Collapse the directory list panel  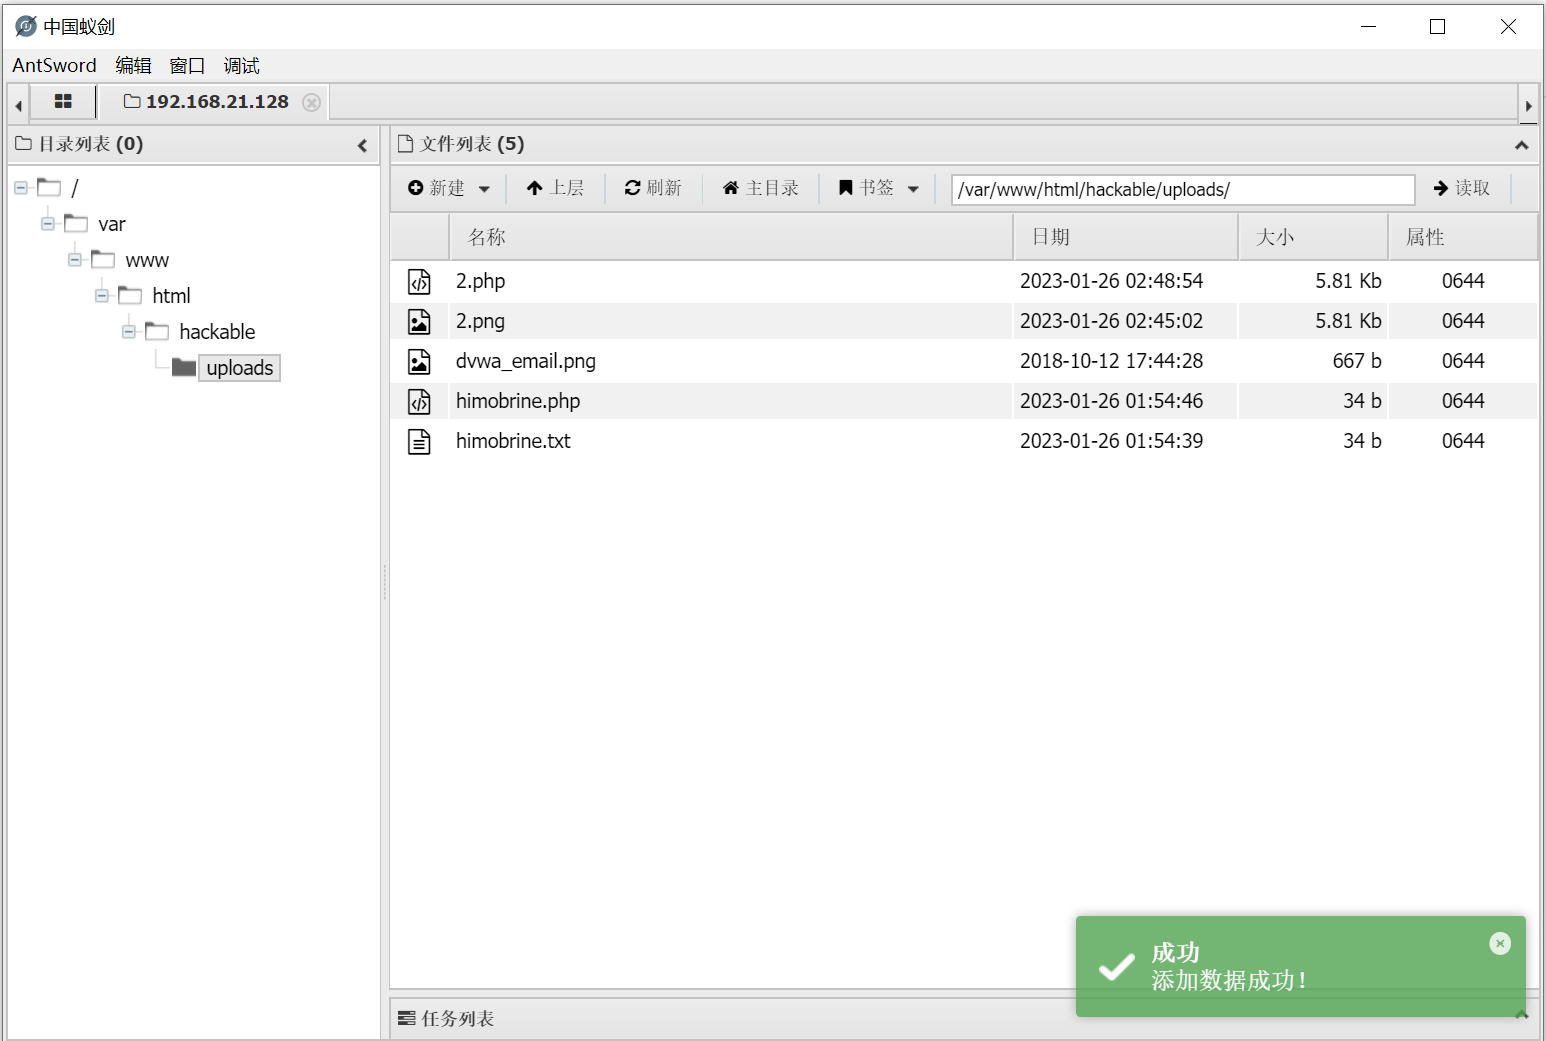[x=362, y=146]
